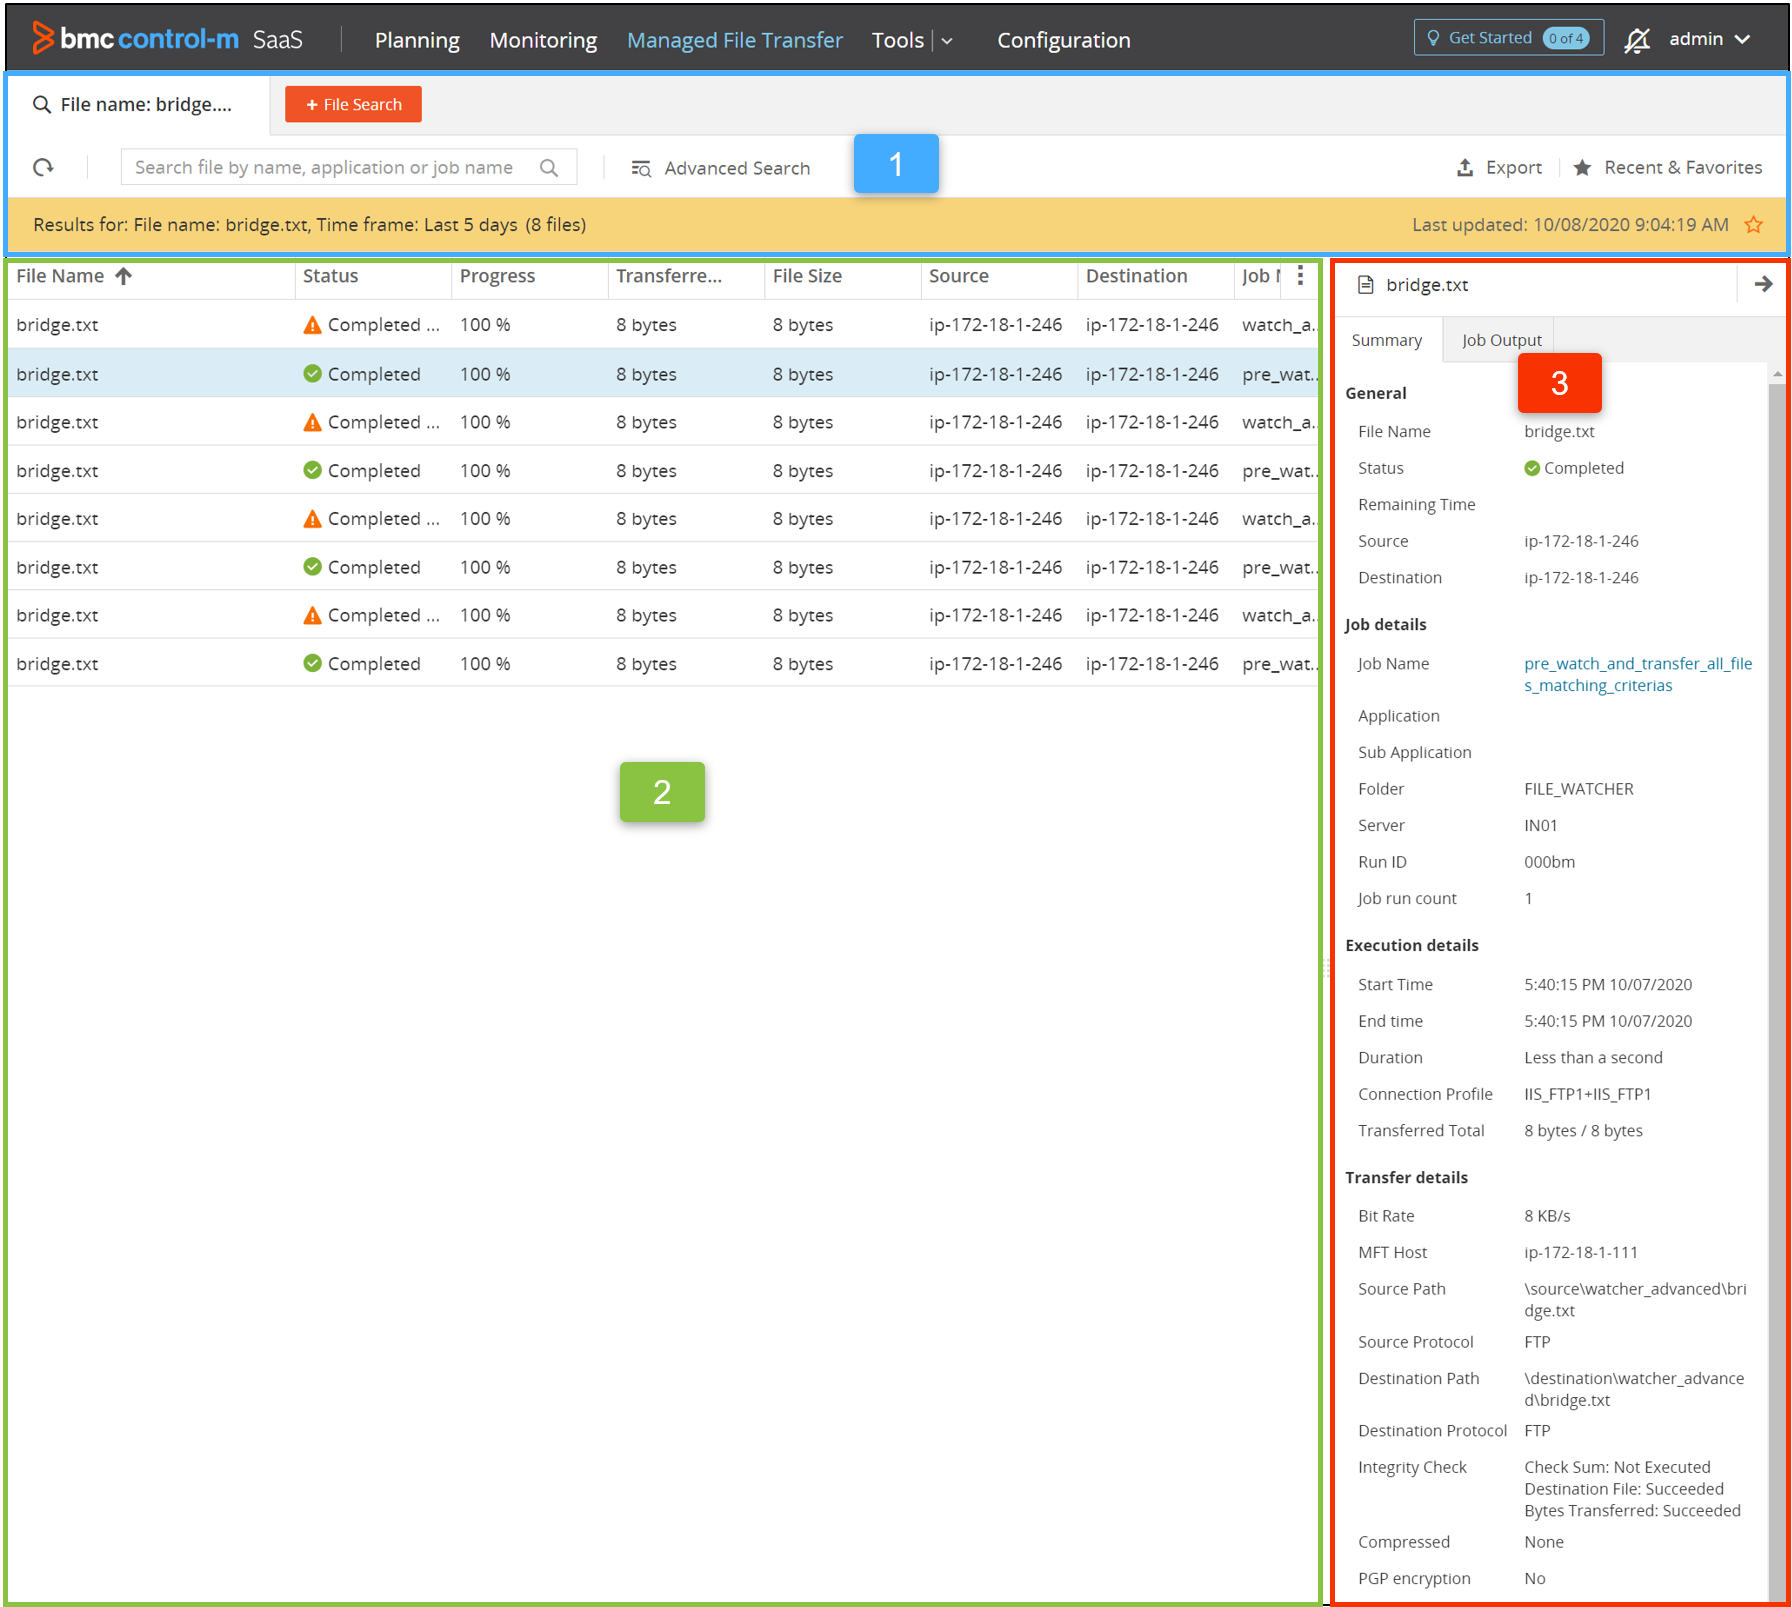The image size is (1792, 1607).
Task: Click the muted notifications bell icon
Action: [1636, 40]
